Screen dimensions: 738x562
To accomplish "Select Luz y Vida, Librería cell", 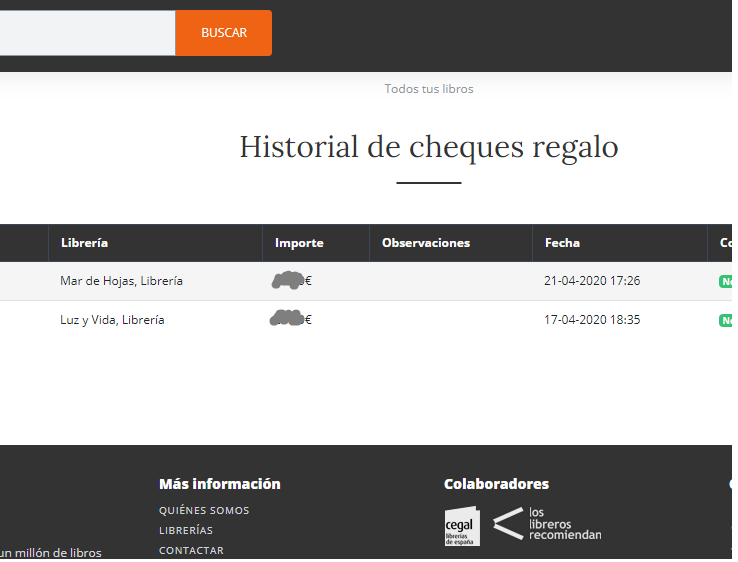I will 112,320.
